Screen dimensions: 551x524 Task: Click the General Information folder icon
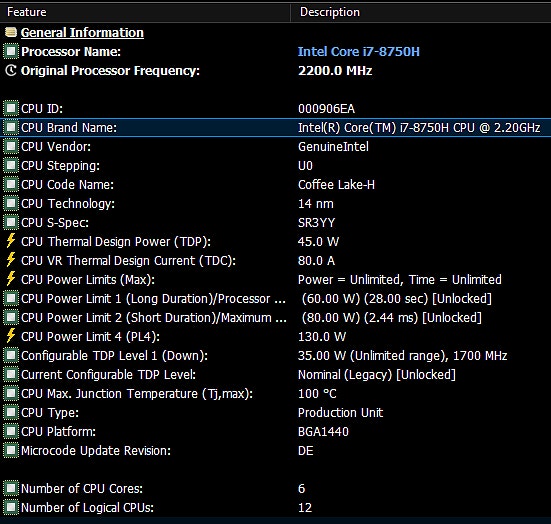pos(11,32)
